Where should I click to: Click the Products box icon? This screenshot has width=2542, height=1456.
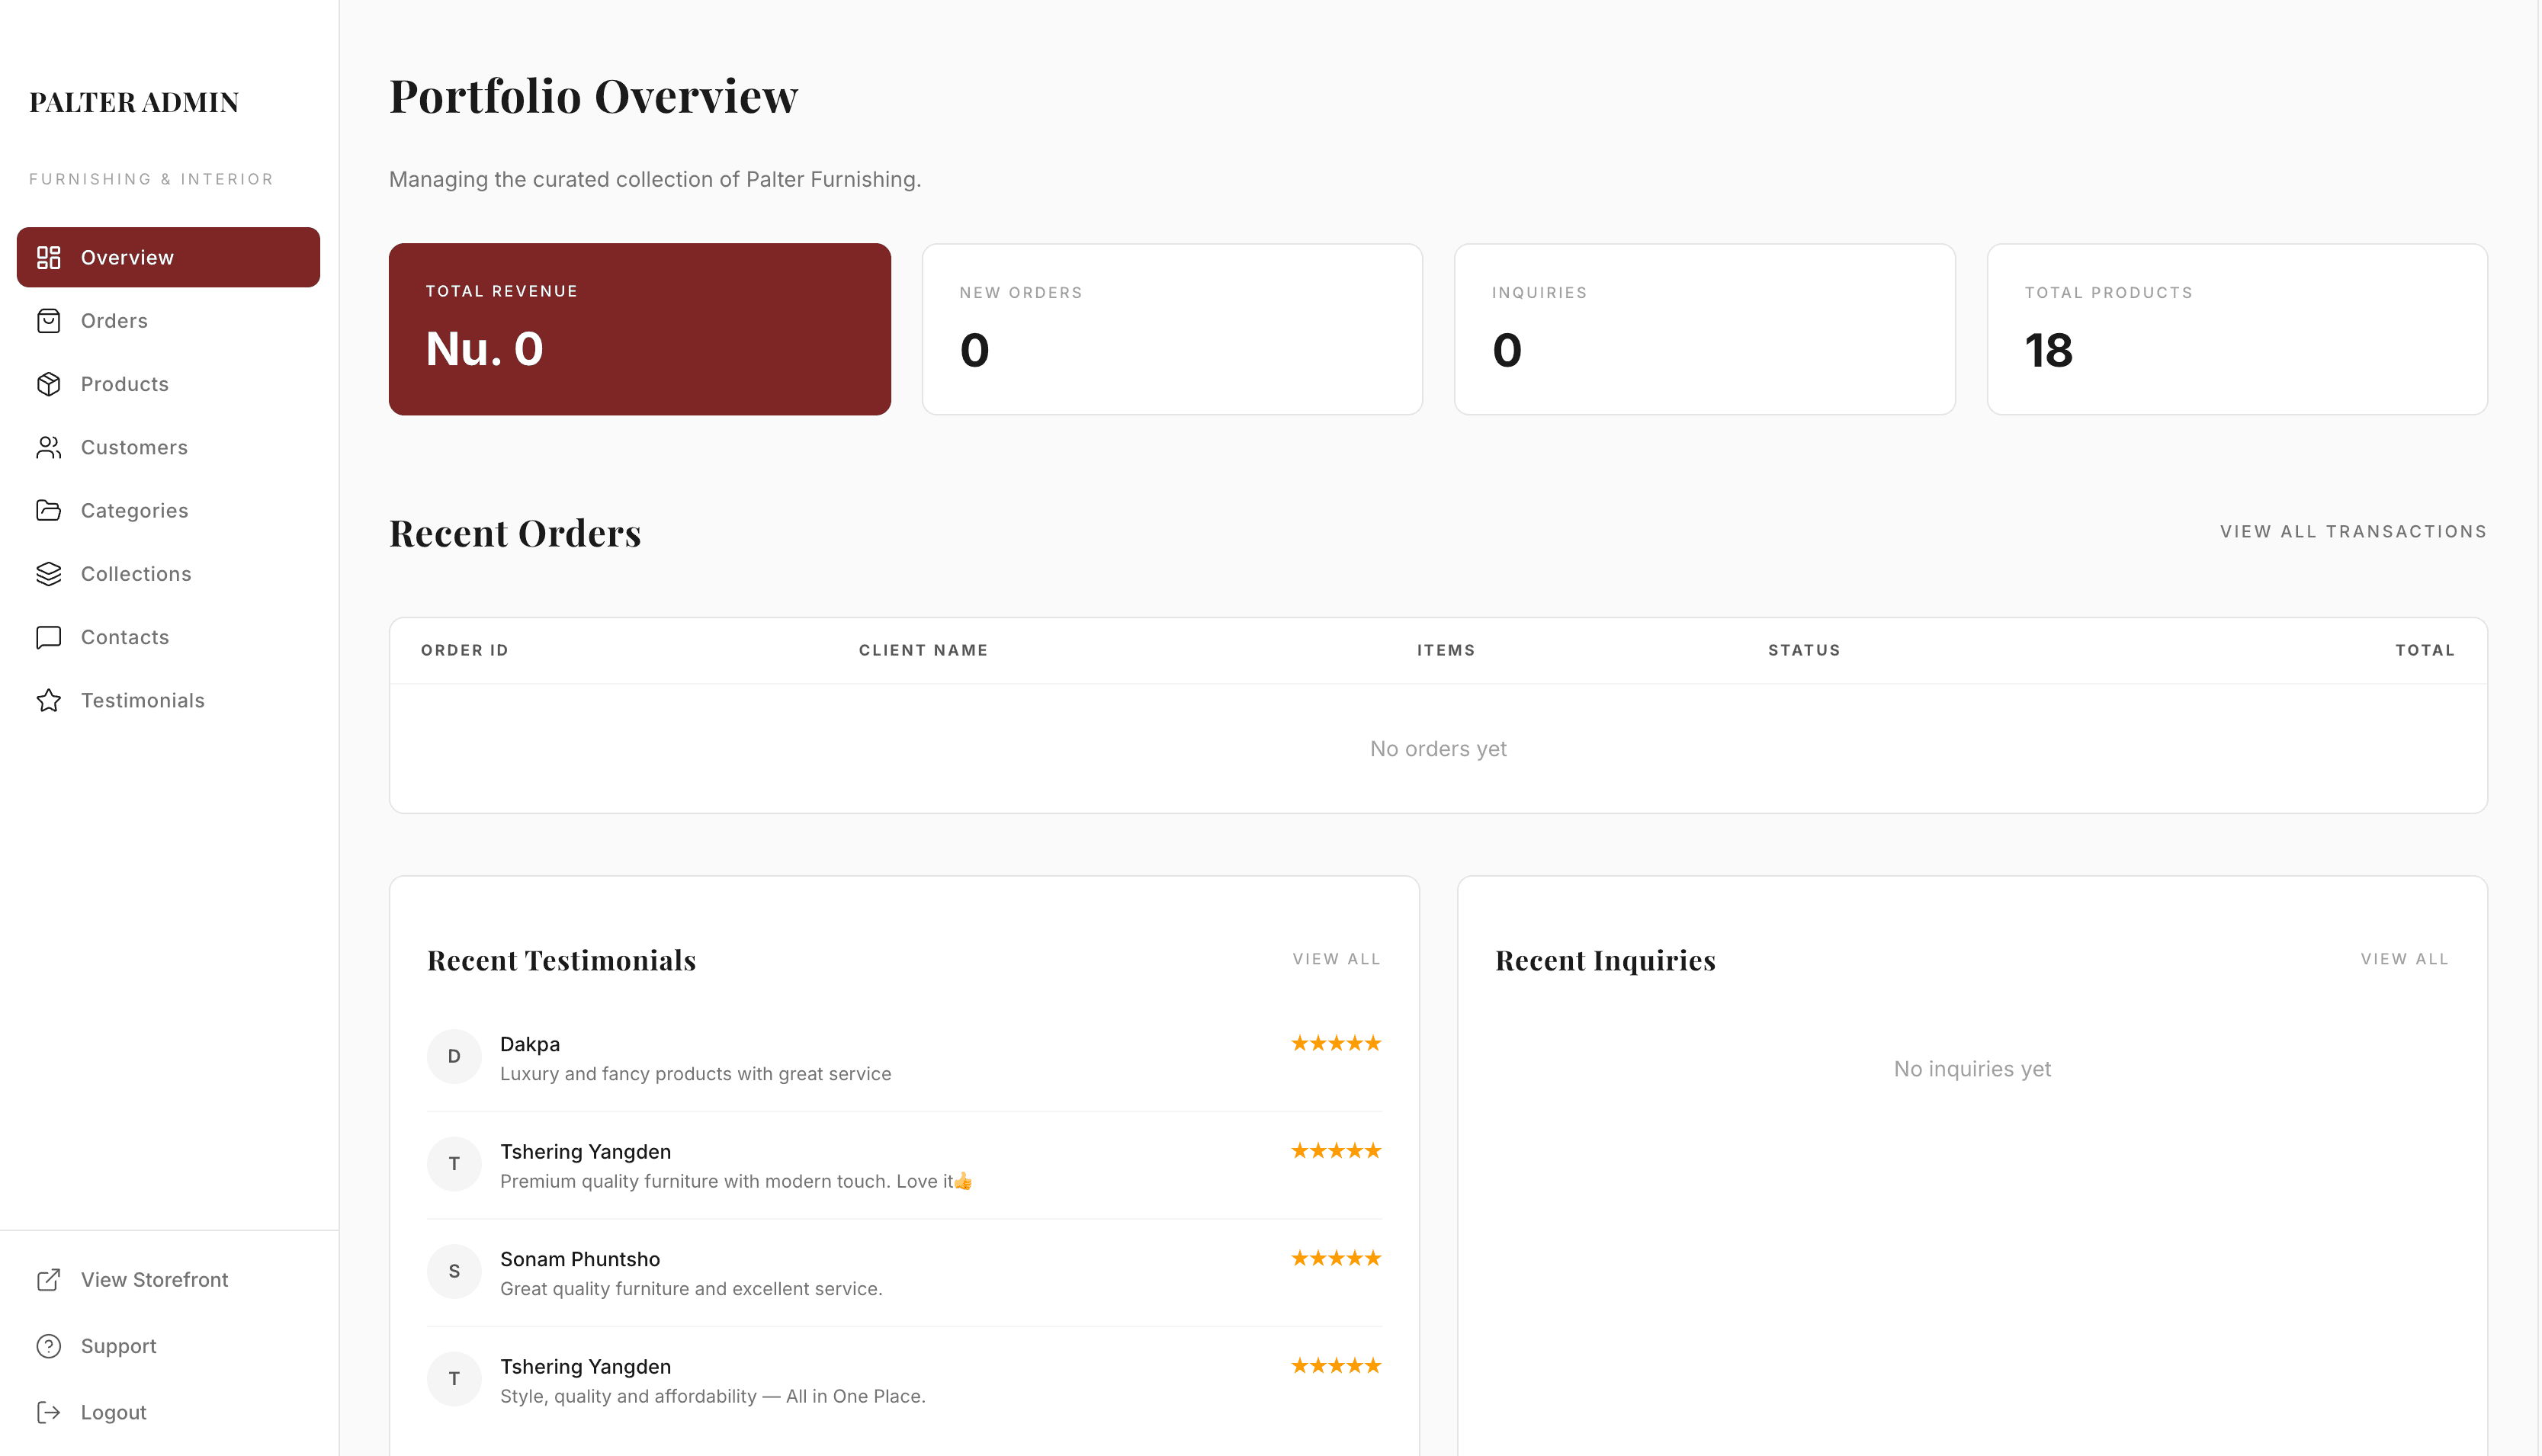click(x=48, y=384)
